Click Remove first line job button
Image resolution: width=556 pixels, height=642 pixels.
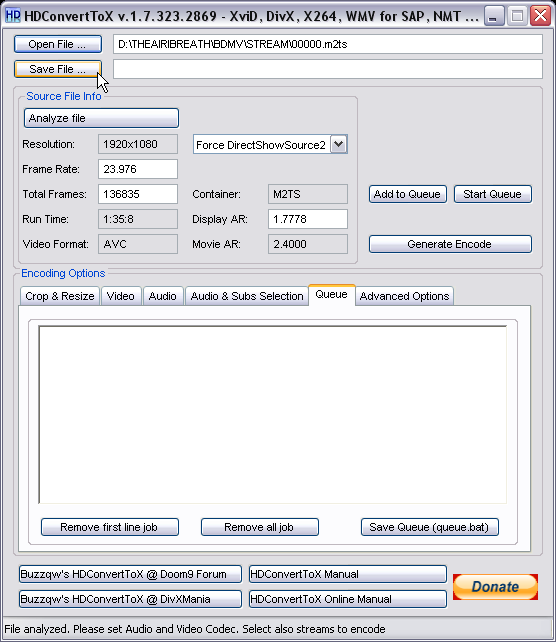(110, 527)
